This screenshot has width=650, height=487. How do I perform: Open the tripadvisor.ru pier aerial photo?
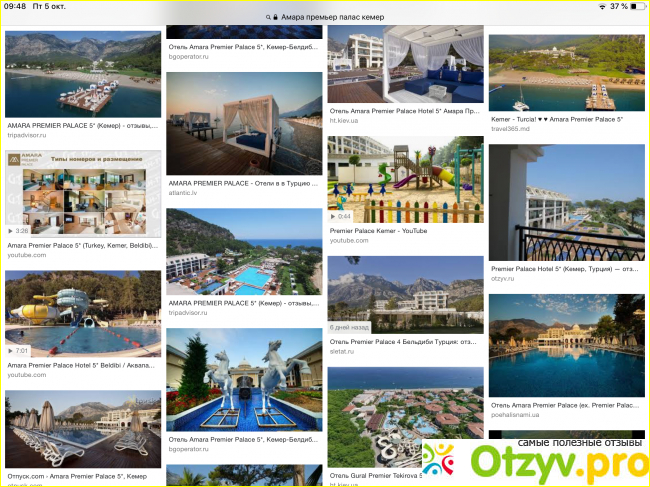pos(83,74)
